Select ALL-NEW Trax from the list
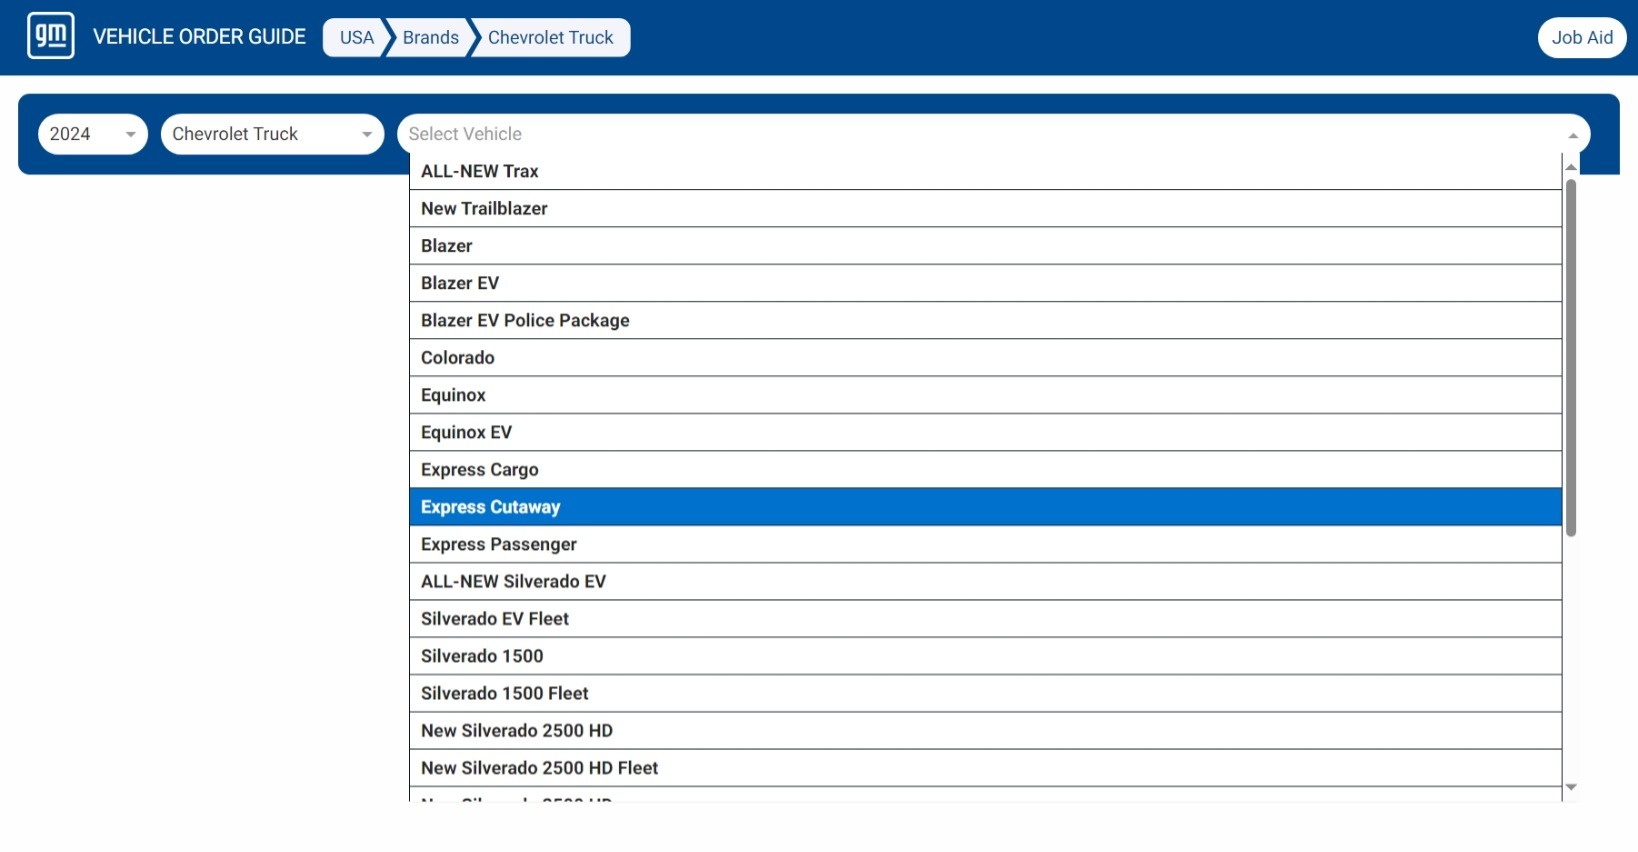The image size is (1638, 852). coord(985,171)
